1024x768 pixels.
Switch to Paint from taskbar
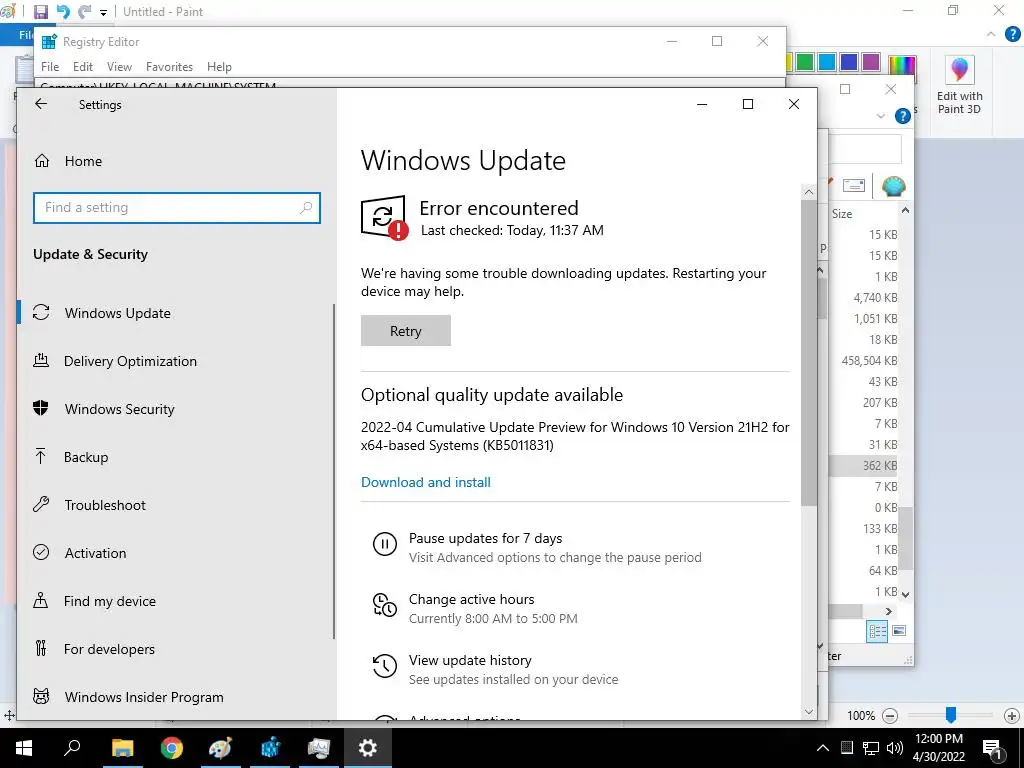point(220,748)
